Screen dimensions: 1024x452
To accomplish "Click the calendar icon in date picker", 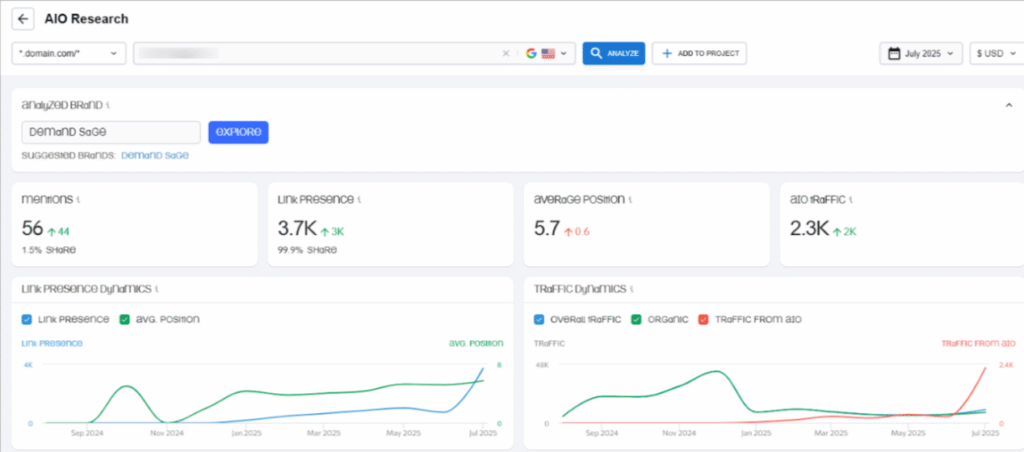I will (x=894, y=54).
